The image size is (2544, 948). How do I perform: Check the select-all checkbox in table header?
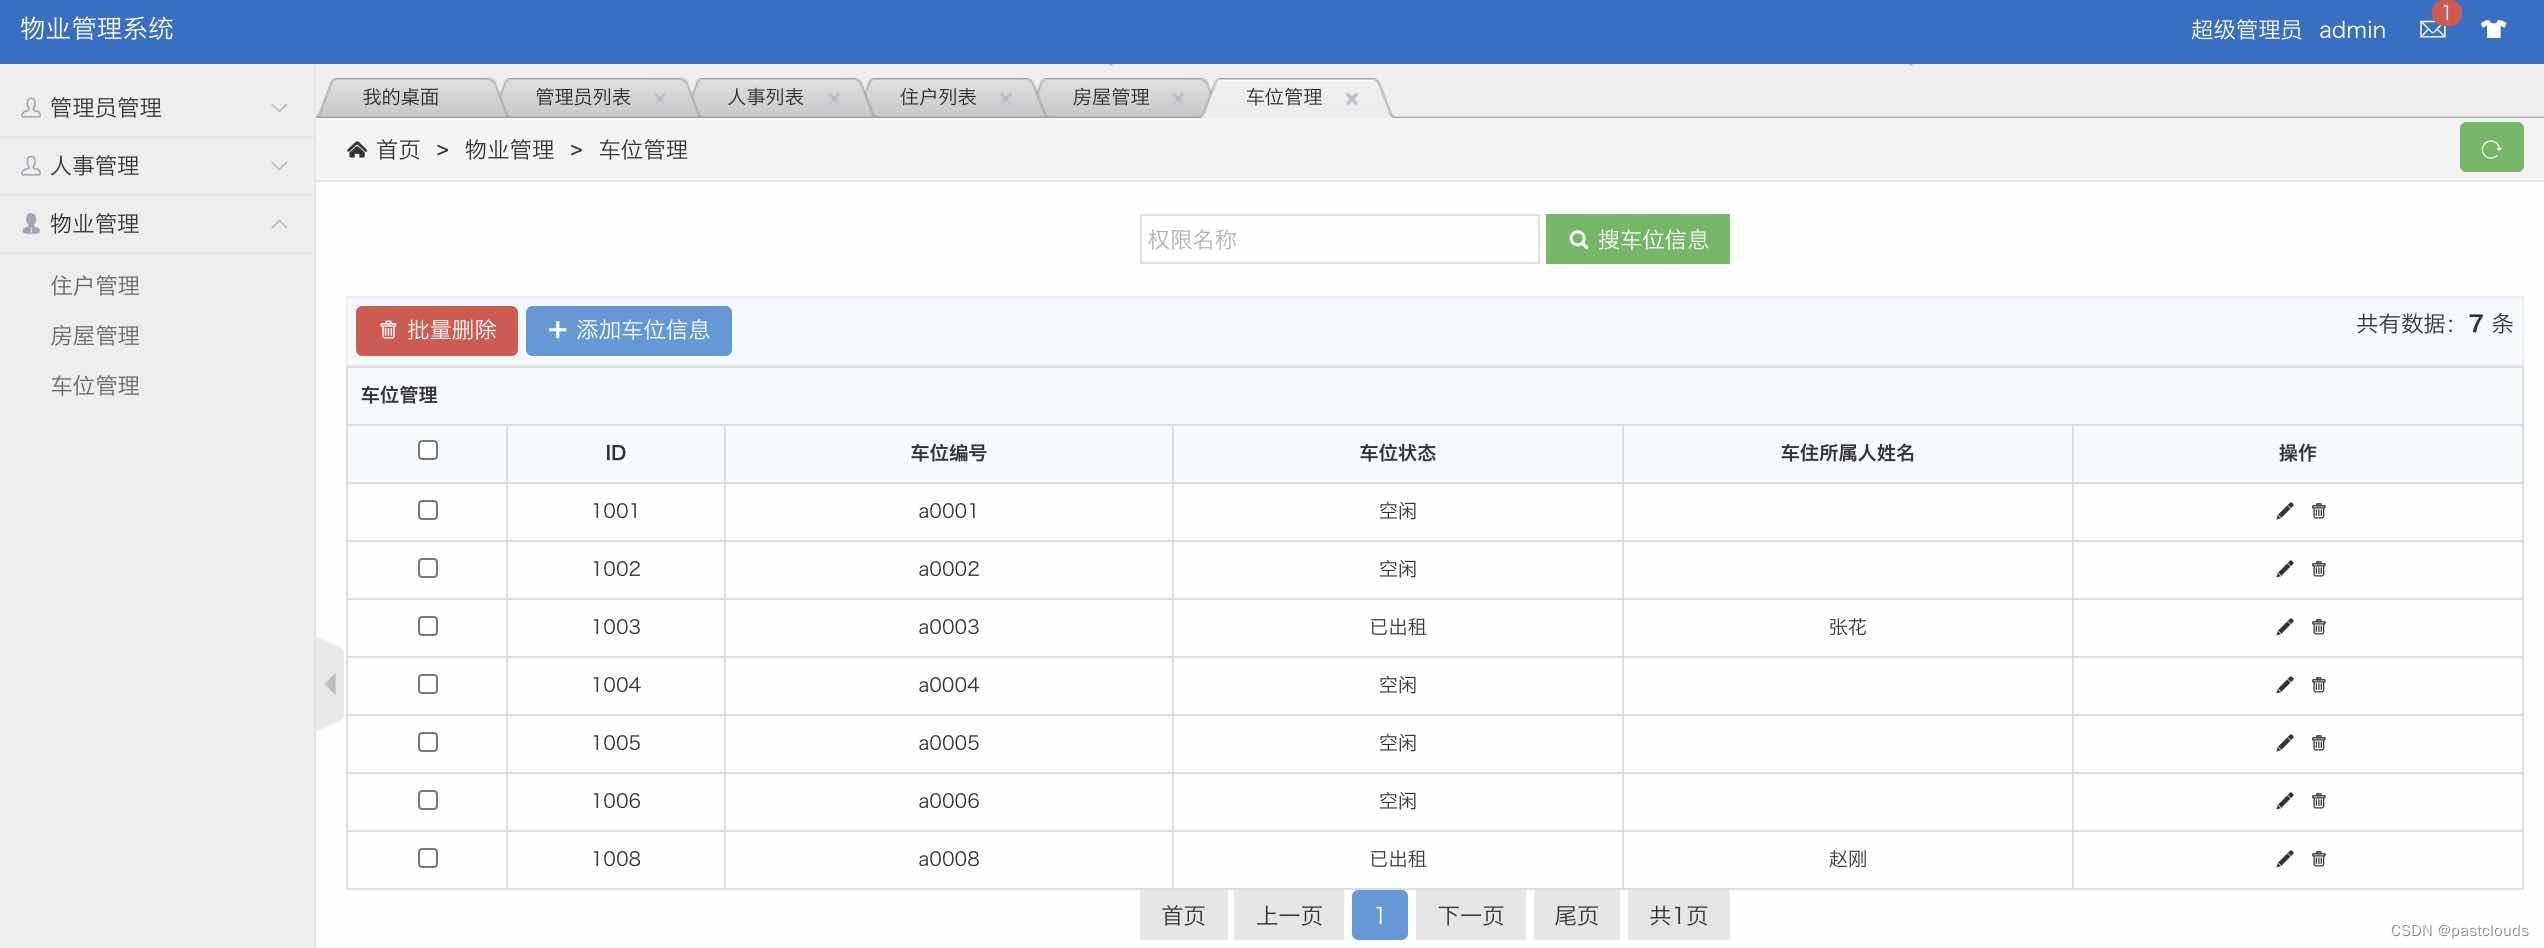[427, 451]
